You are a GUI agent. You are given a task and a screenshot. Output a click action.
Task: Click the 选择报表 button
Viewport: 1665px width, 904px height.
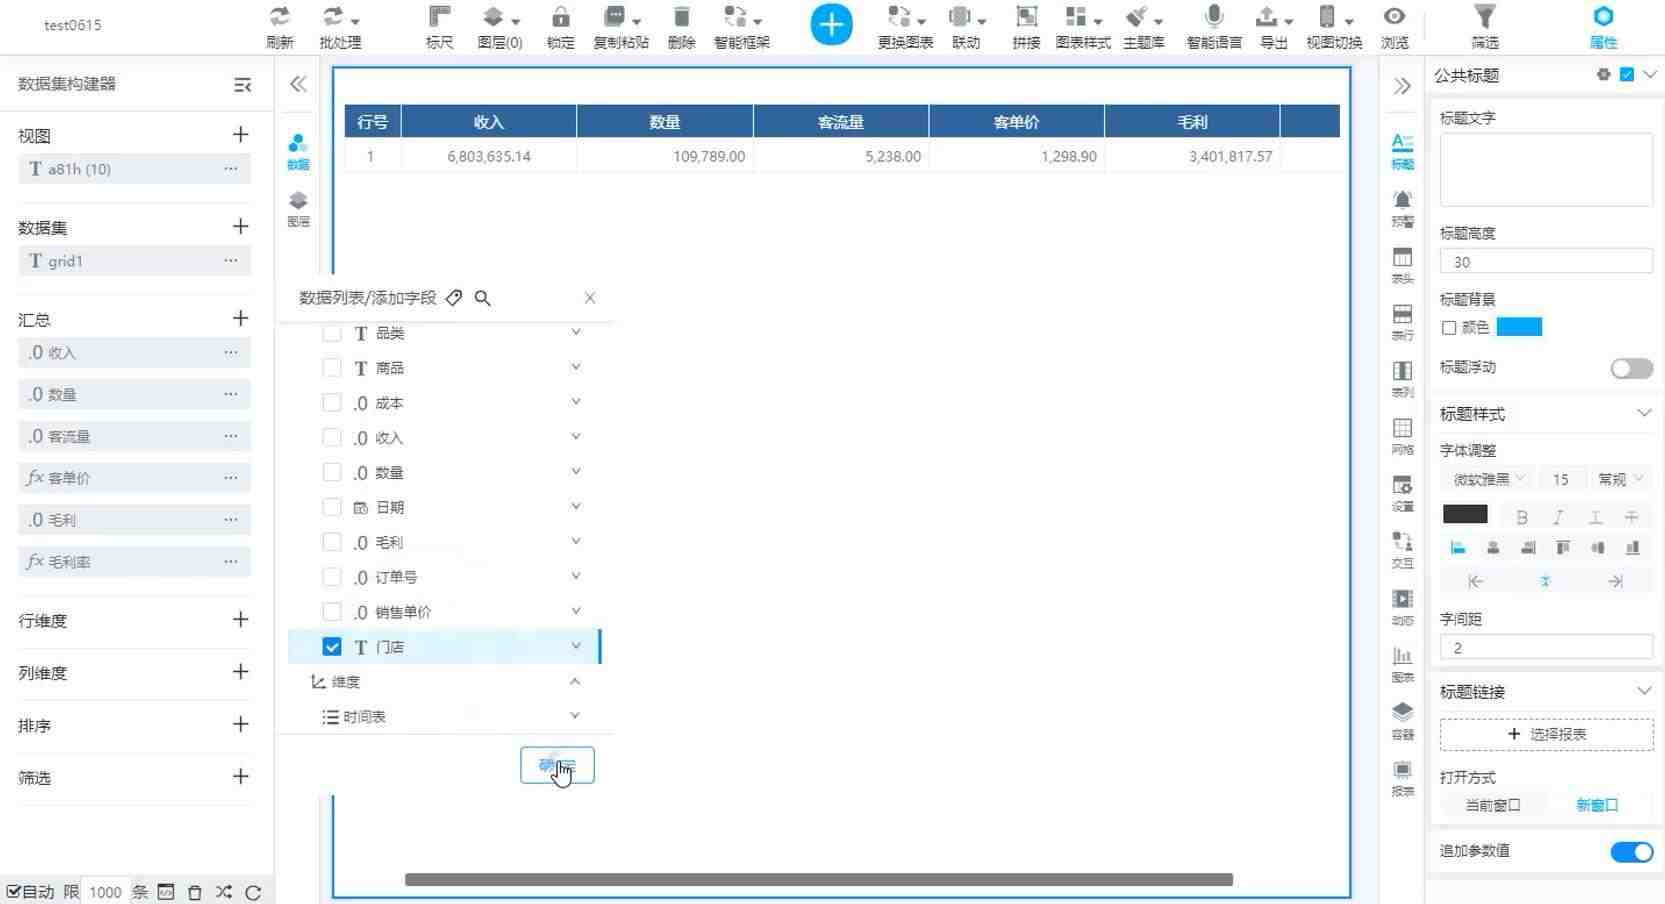coord(1546,734)
